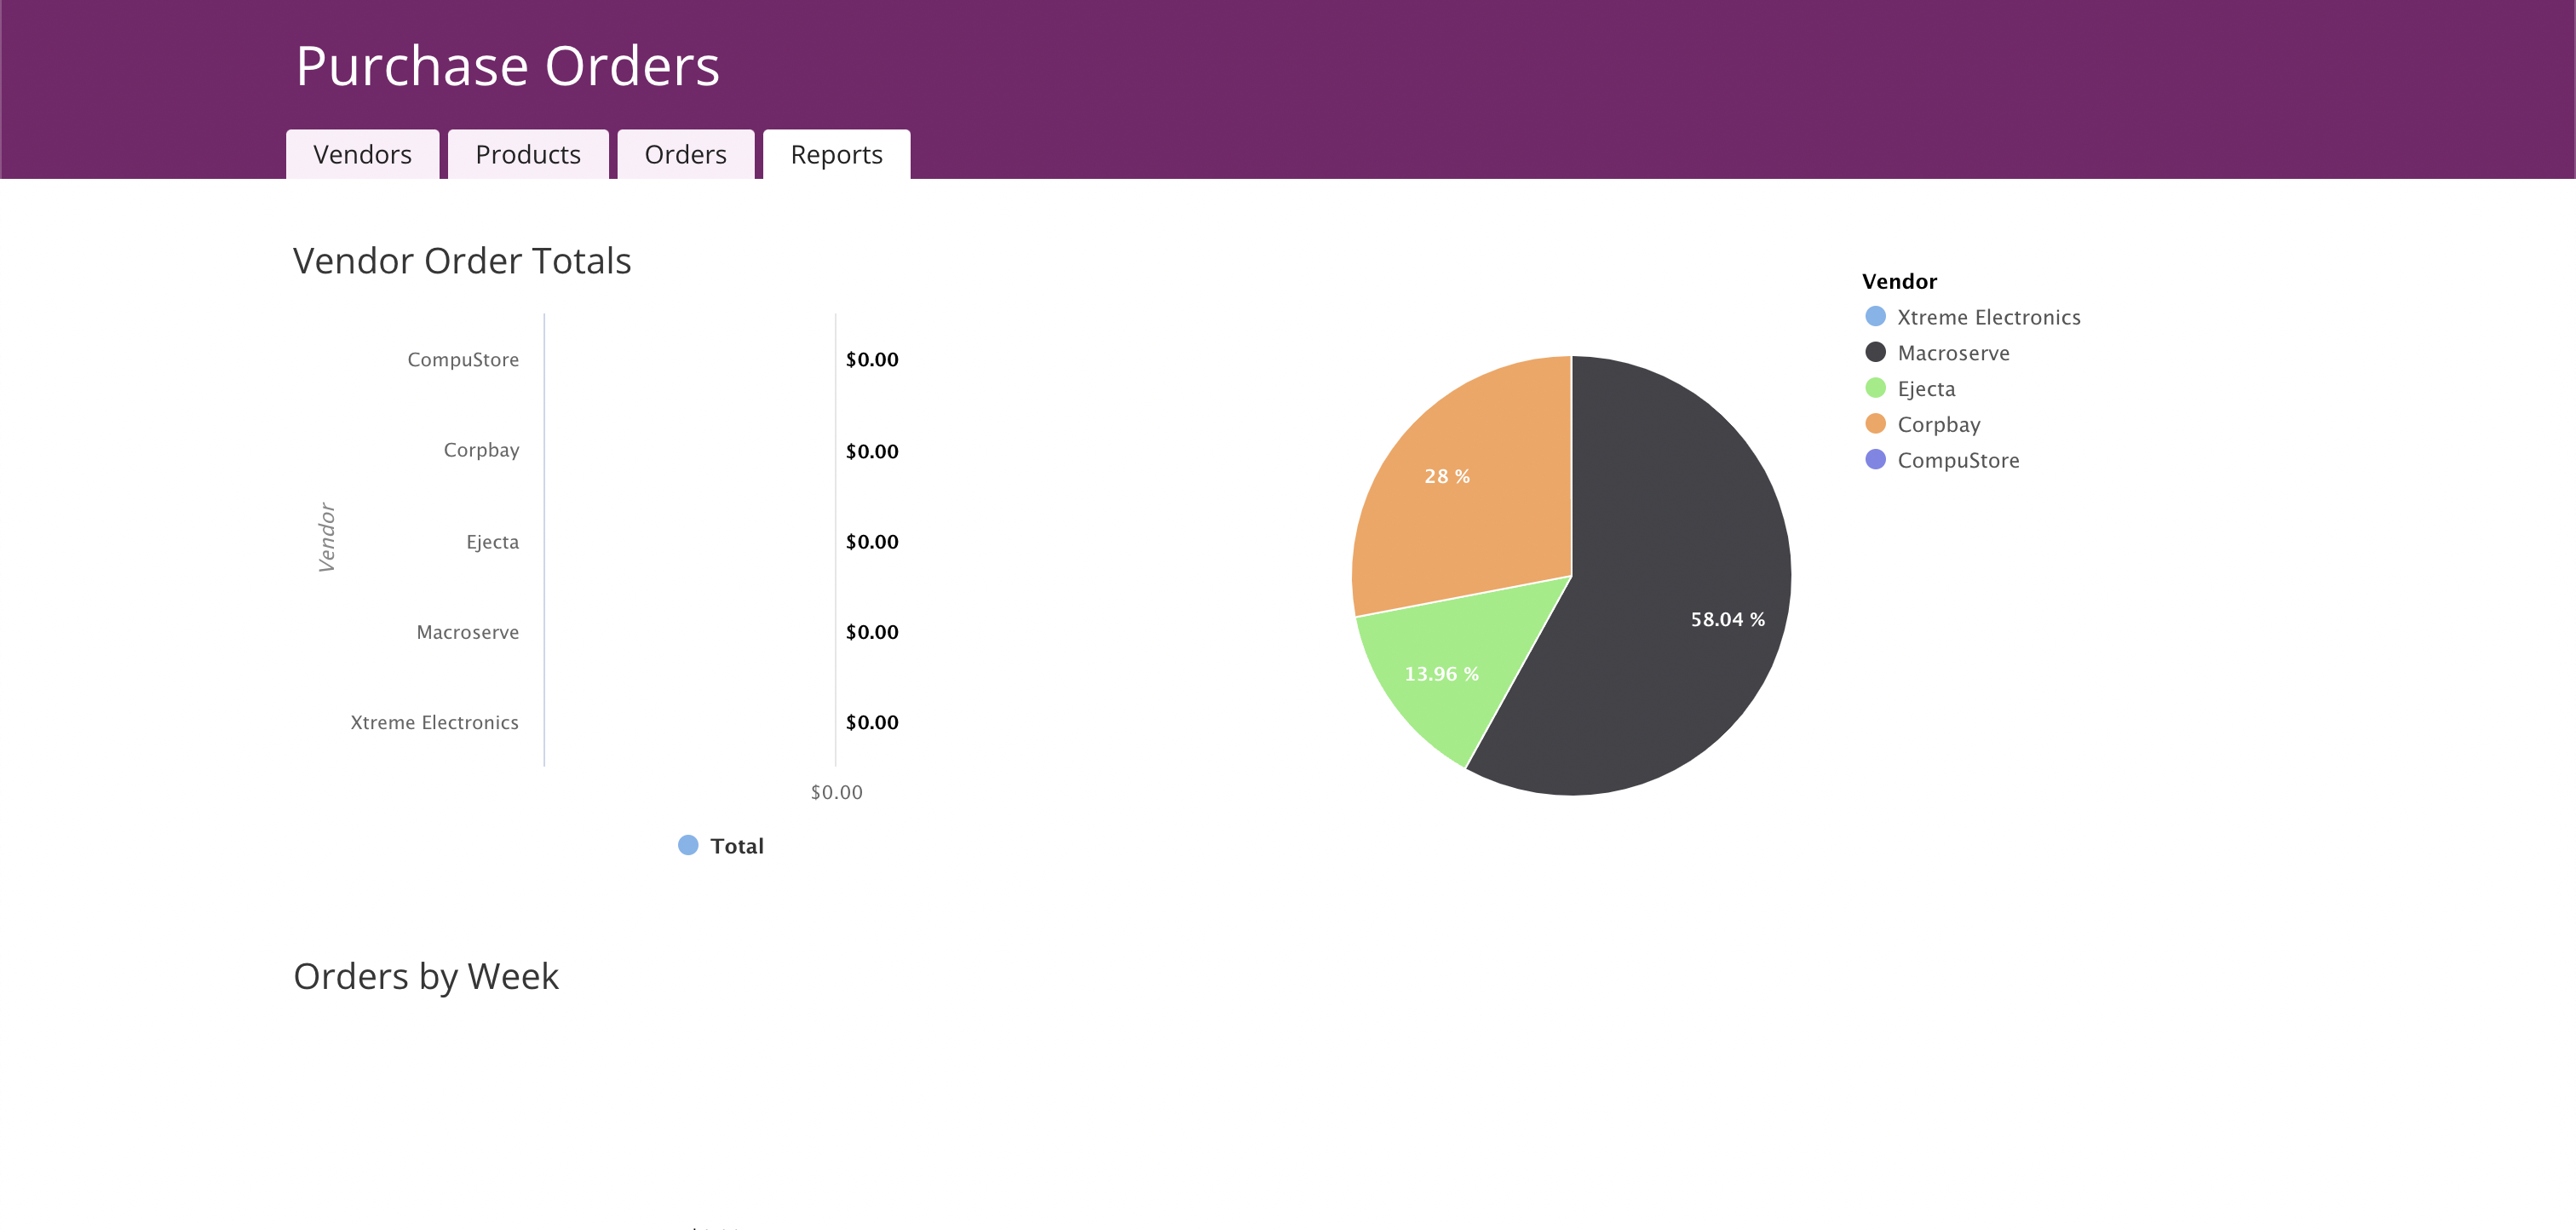The height and width of the screenshot is (1230, 2576).
Task: Click the Total legend label text
Action: coord(737,846)
